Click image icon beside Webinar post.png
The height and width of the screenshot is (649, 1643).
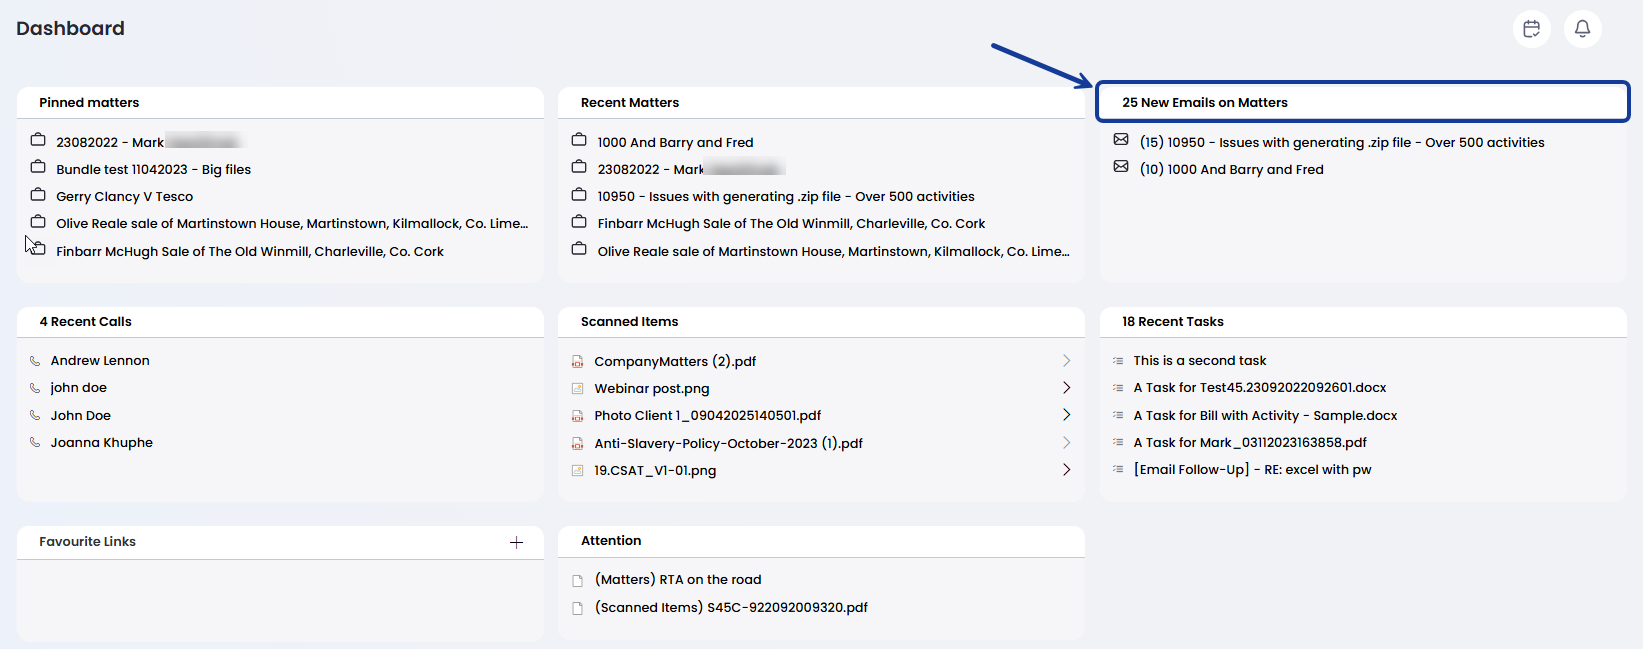(x=577, y=389)
